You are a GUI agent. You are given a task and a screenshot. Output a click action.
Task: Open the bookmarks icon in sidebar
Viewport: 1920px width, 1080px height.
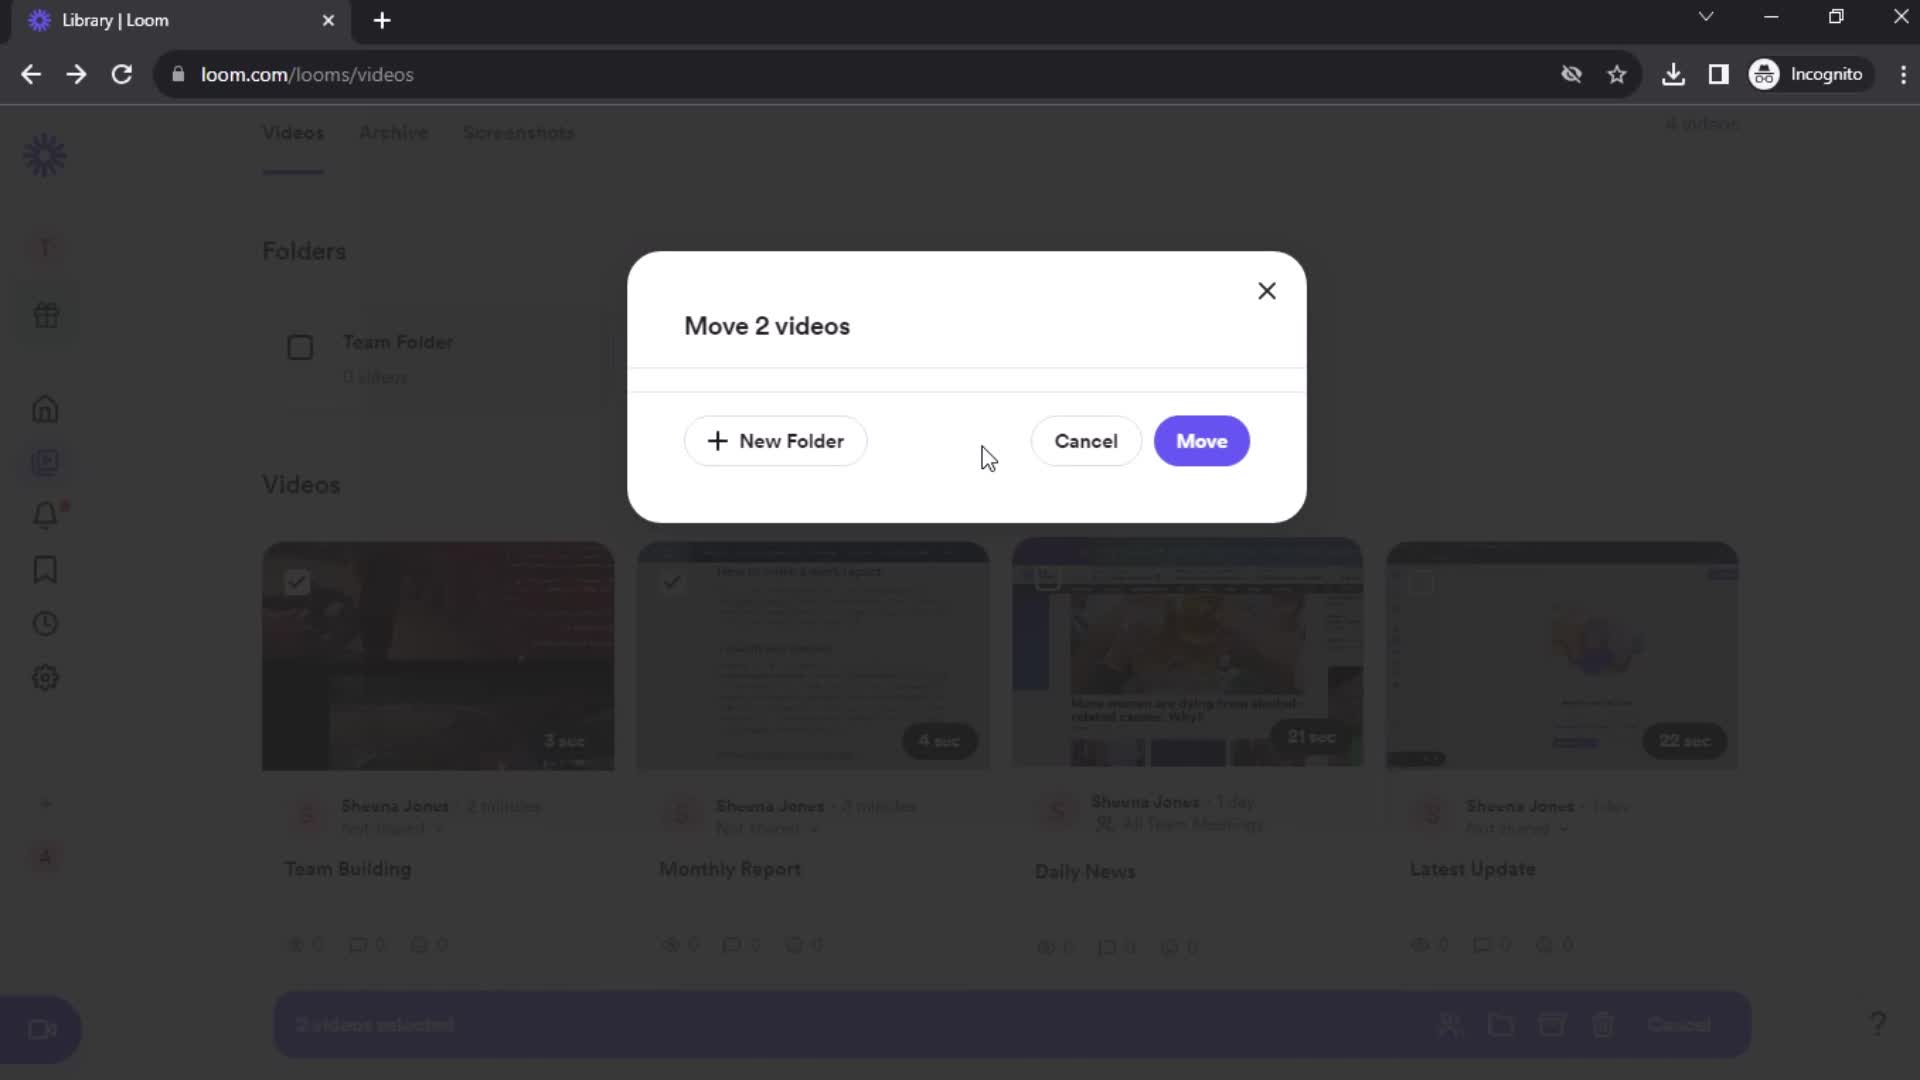(45, 570)
